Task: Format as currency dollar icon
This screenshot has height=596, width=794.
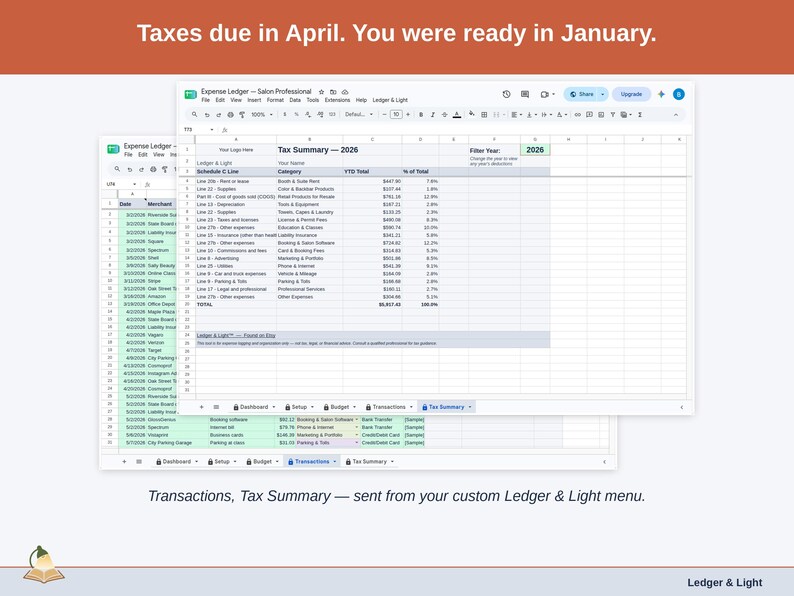Action: click(x=285, y=114)
